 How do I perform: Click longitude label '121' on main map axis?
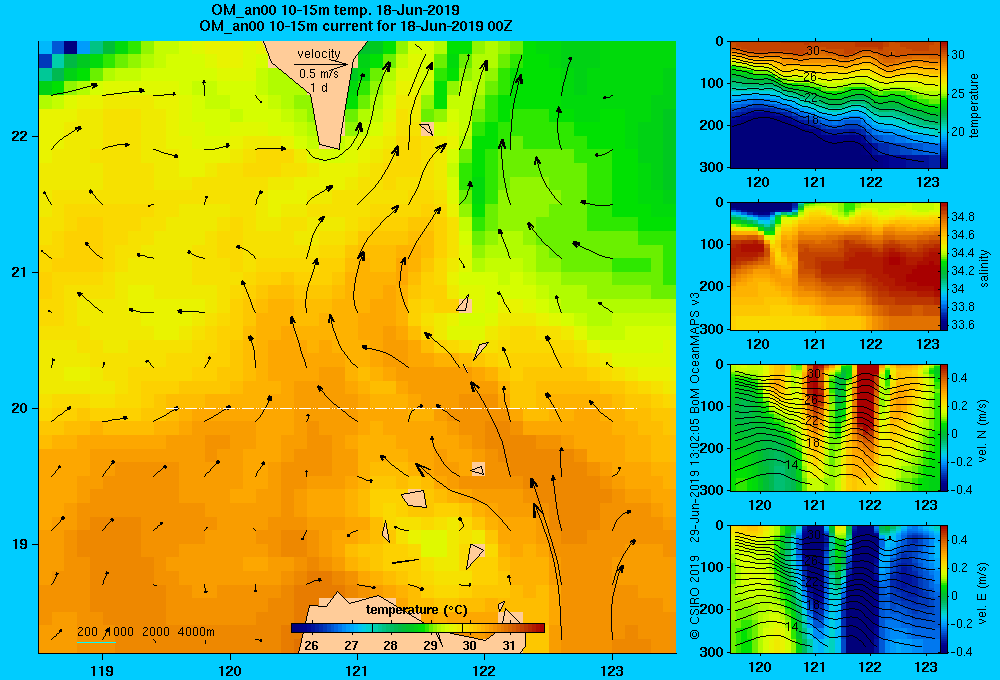pos(357,670)
